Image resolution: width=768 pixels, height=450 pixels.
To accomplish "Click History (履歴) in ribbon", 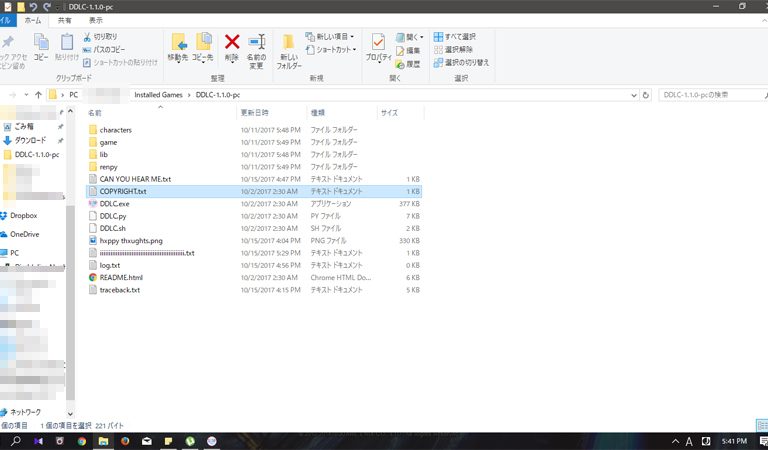I will pyautogui.click(x=408, y=64).
